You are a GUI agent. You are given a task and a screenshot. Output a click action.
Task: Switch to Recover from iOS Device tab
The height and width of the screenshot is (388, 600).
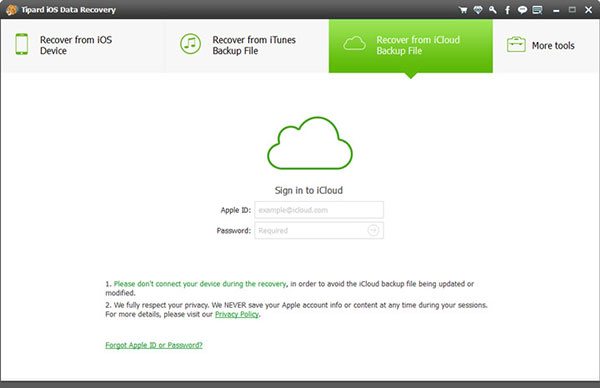coord(83,46)
